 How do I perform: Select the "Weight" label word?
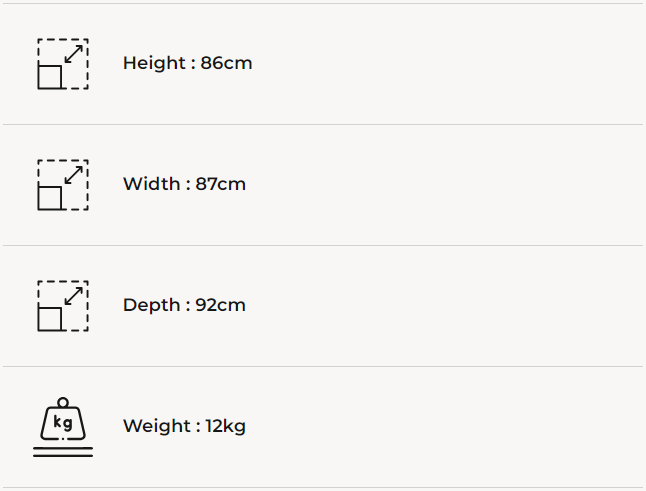pyautogui.click(x=155, y=426)
